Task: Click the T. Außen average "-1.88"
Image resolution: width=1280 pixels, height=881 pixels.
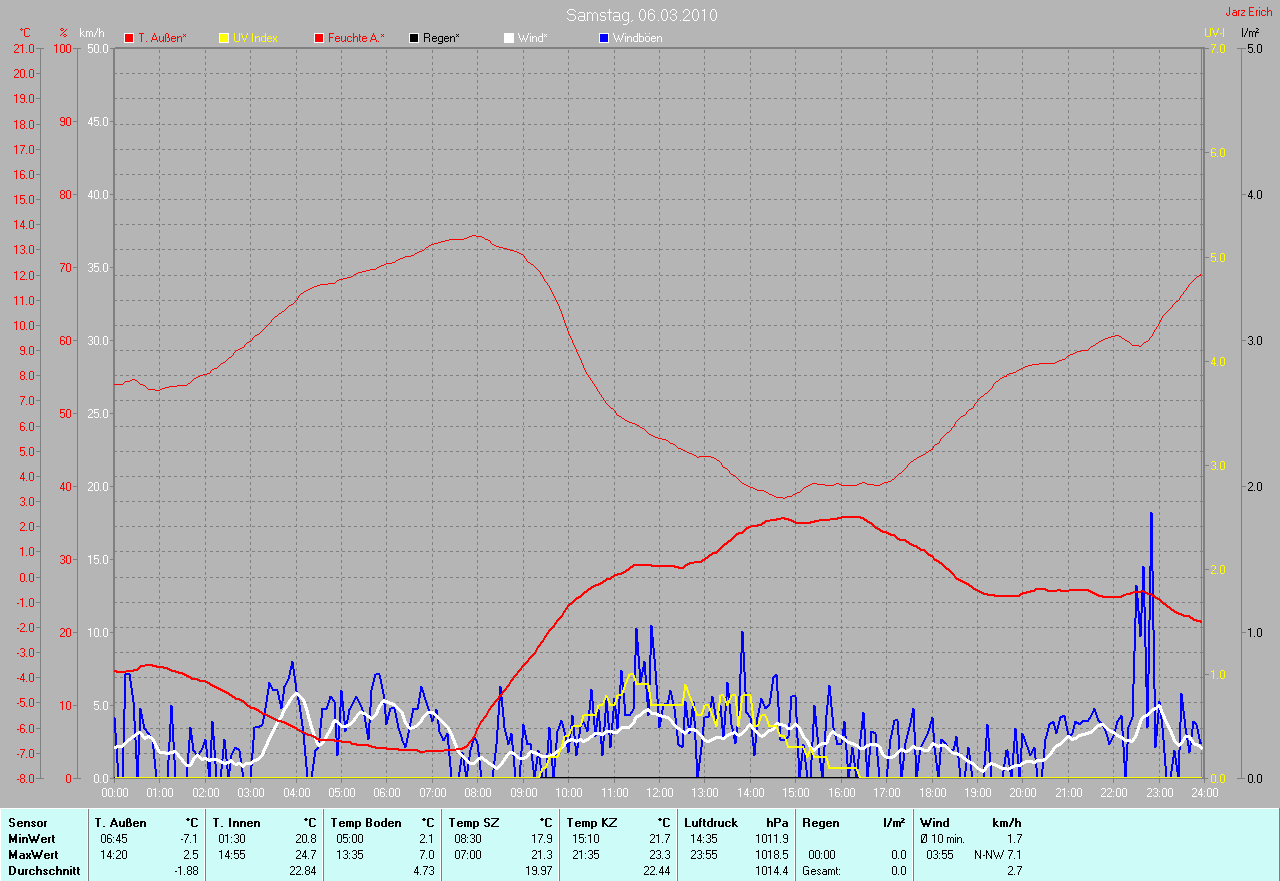Action: click(187, 871)
